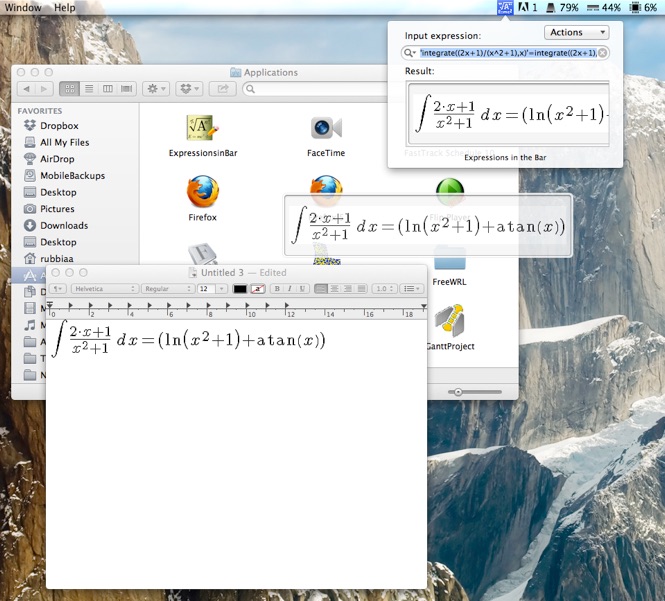The image size is (665, 601).
Task: Click the rendered result formula in popup
Action: click(x=509, y=113)
